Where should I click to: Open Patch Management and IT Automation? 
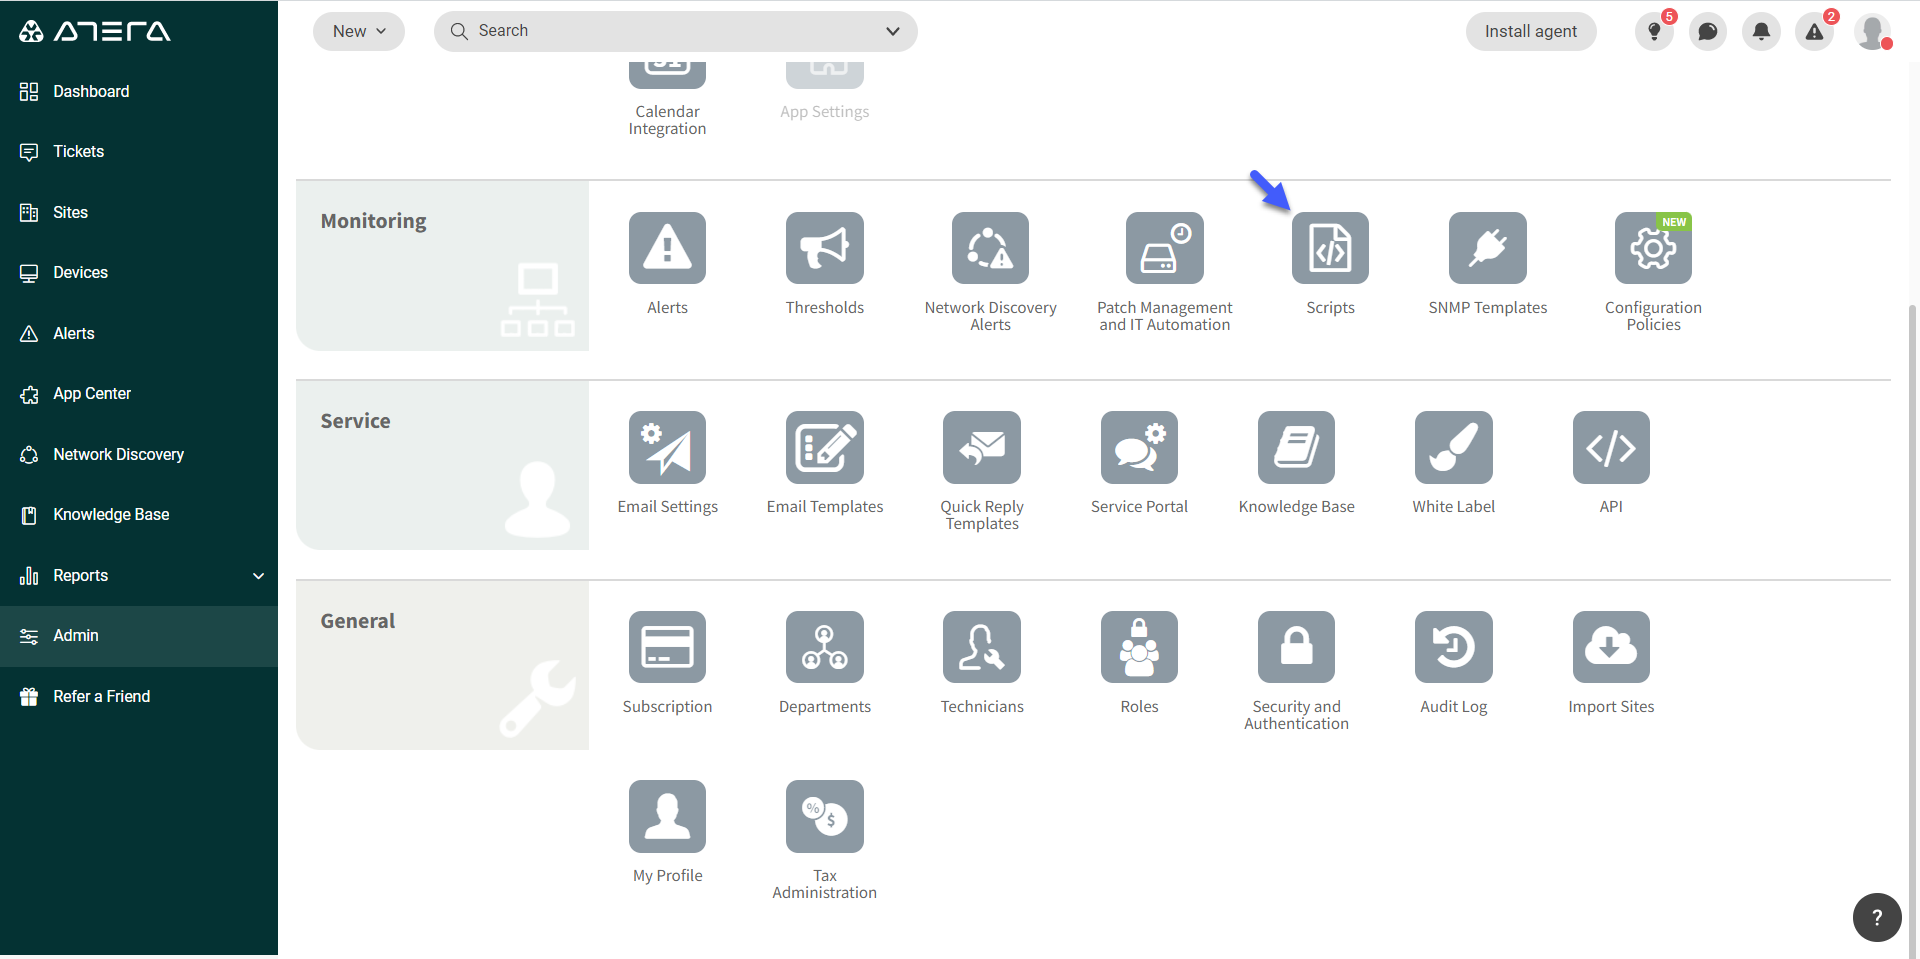coord(1164,248)
